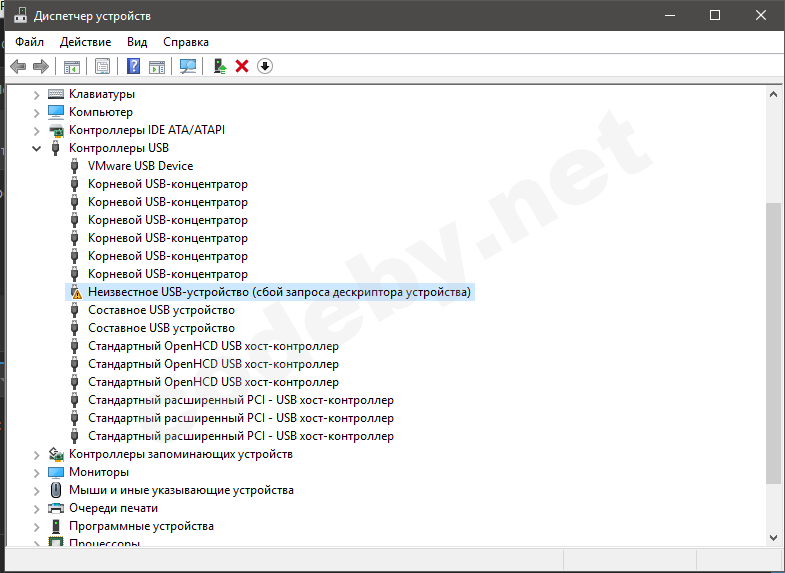Viewport: 785px width, 573px height.
Task: Open the Вид menu
Action: coord(137,42)
